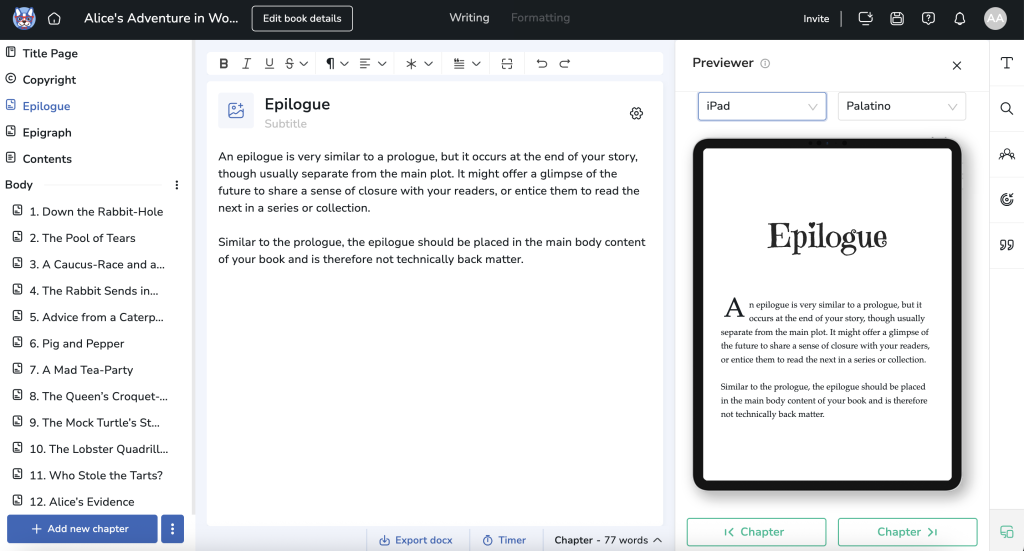
Task: Go to home icon in header
Action: click(54, 18)
